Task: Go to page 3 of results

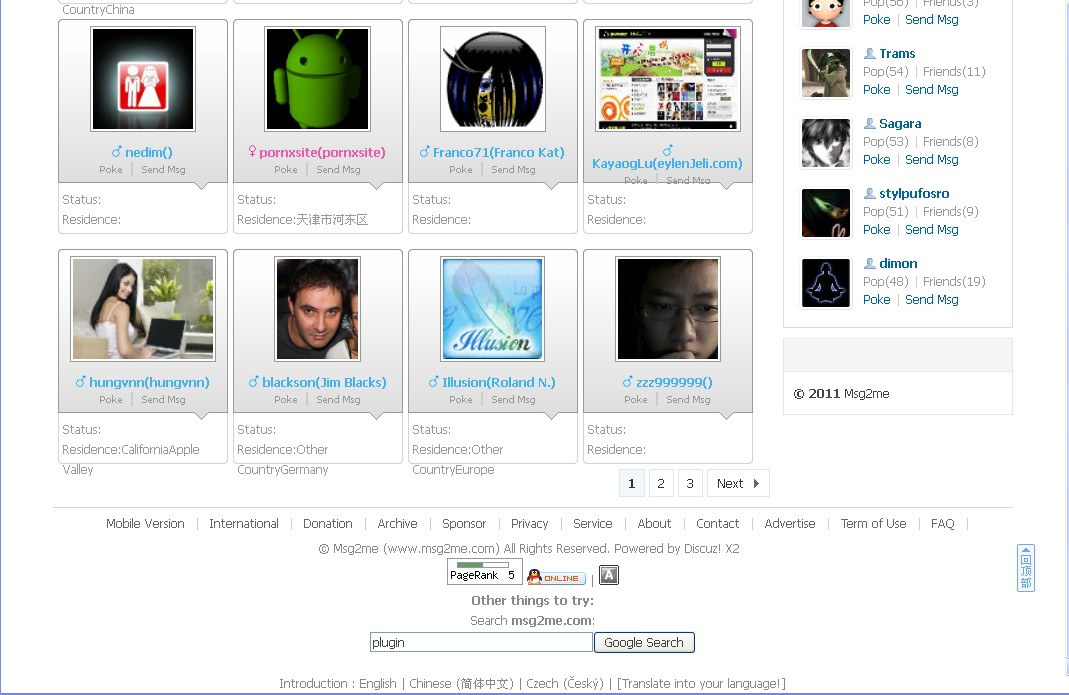Action: click(x=690, y=483)
